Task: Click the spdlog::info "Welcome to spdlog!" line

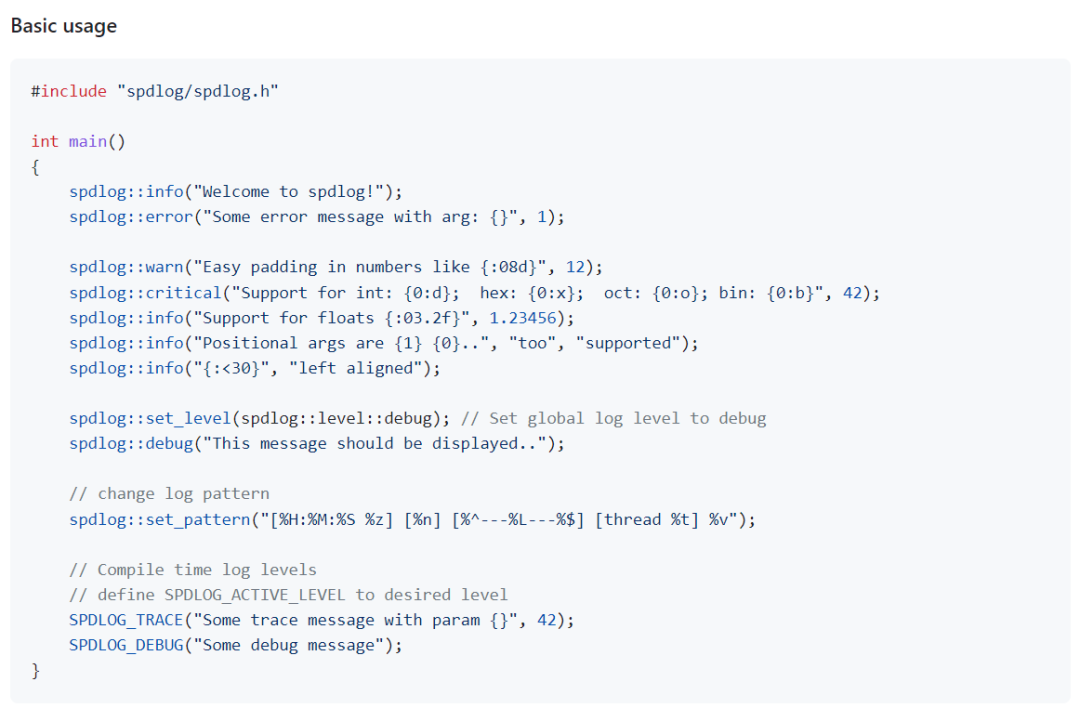Action: (x=236, y=192)
